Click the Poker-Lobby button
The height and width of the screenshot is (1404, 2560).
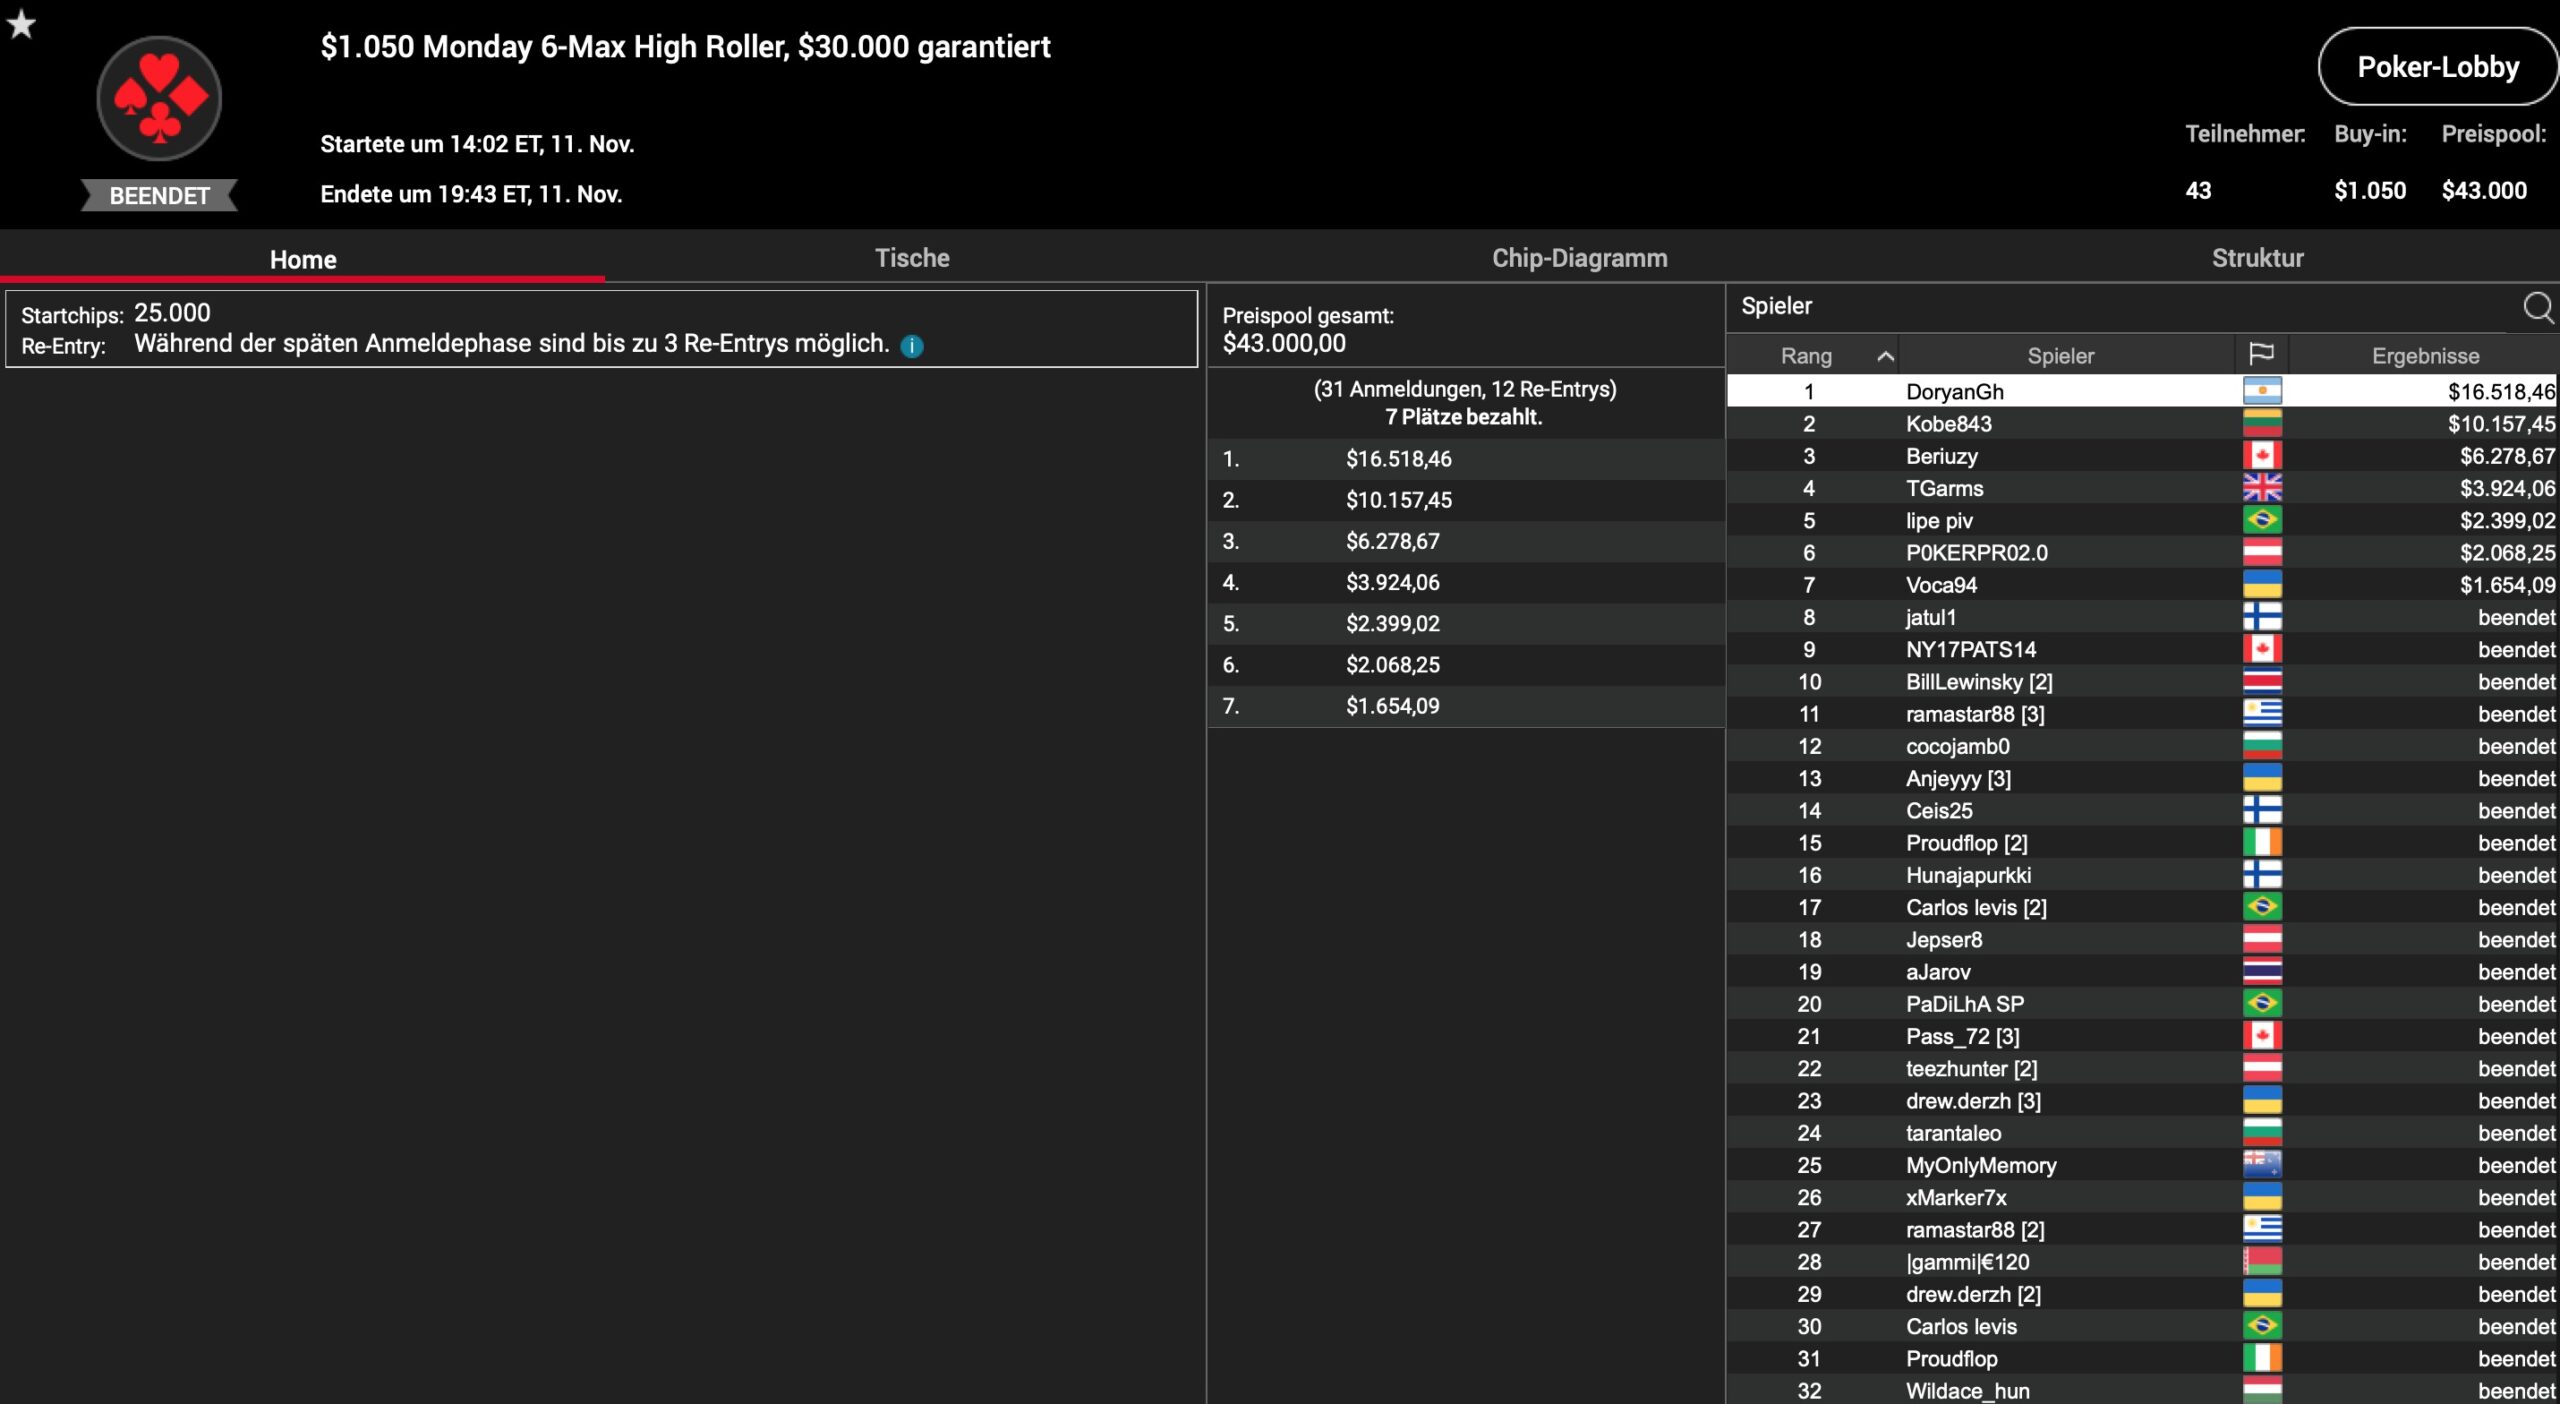[x=2437, y=67]
